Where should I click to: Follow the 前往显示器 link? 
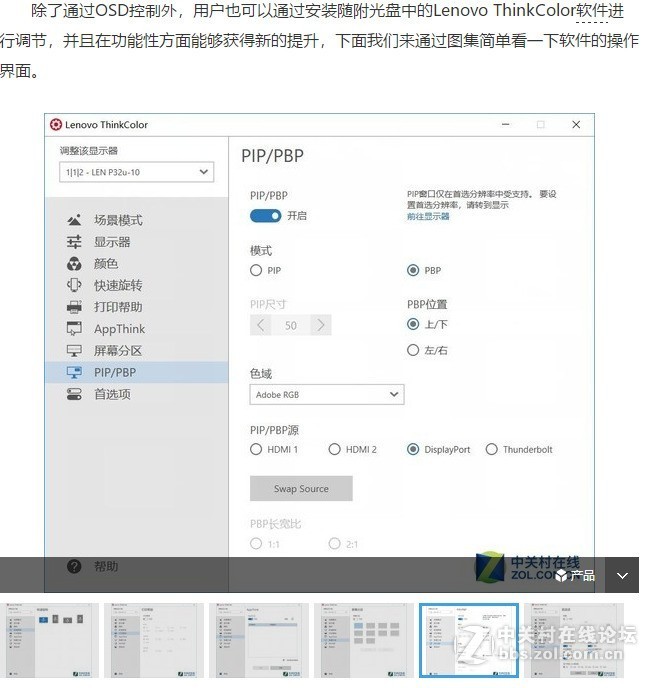coord(428,216)
